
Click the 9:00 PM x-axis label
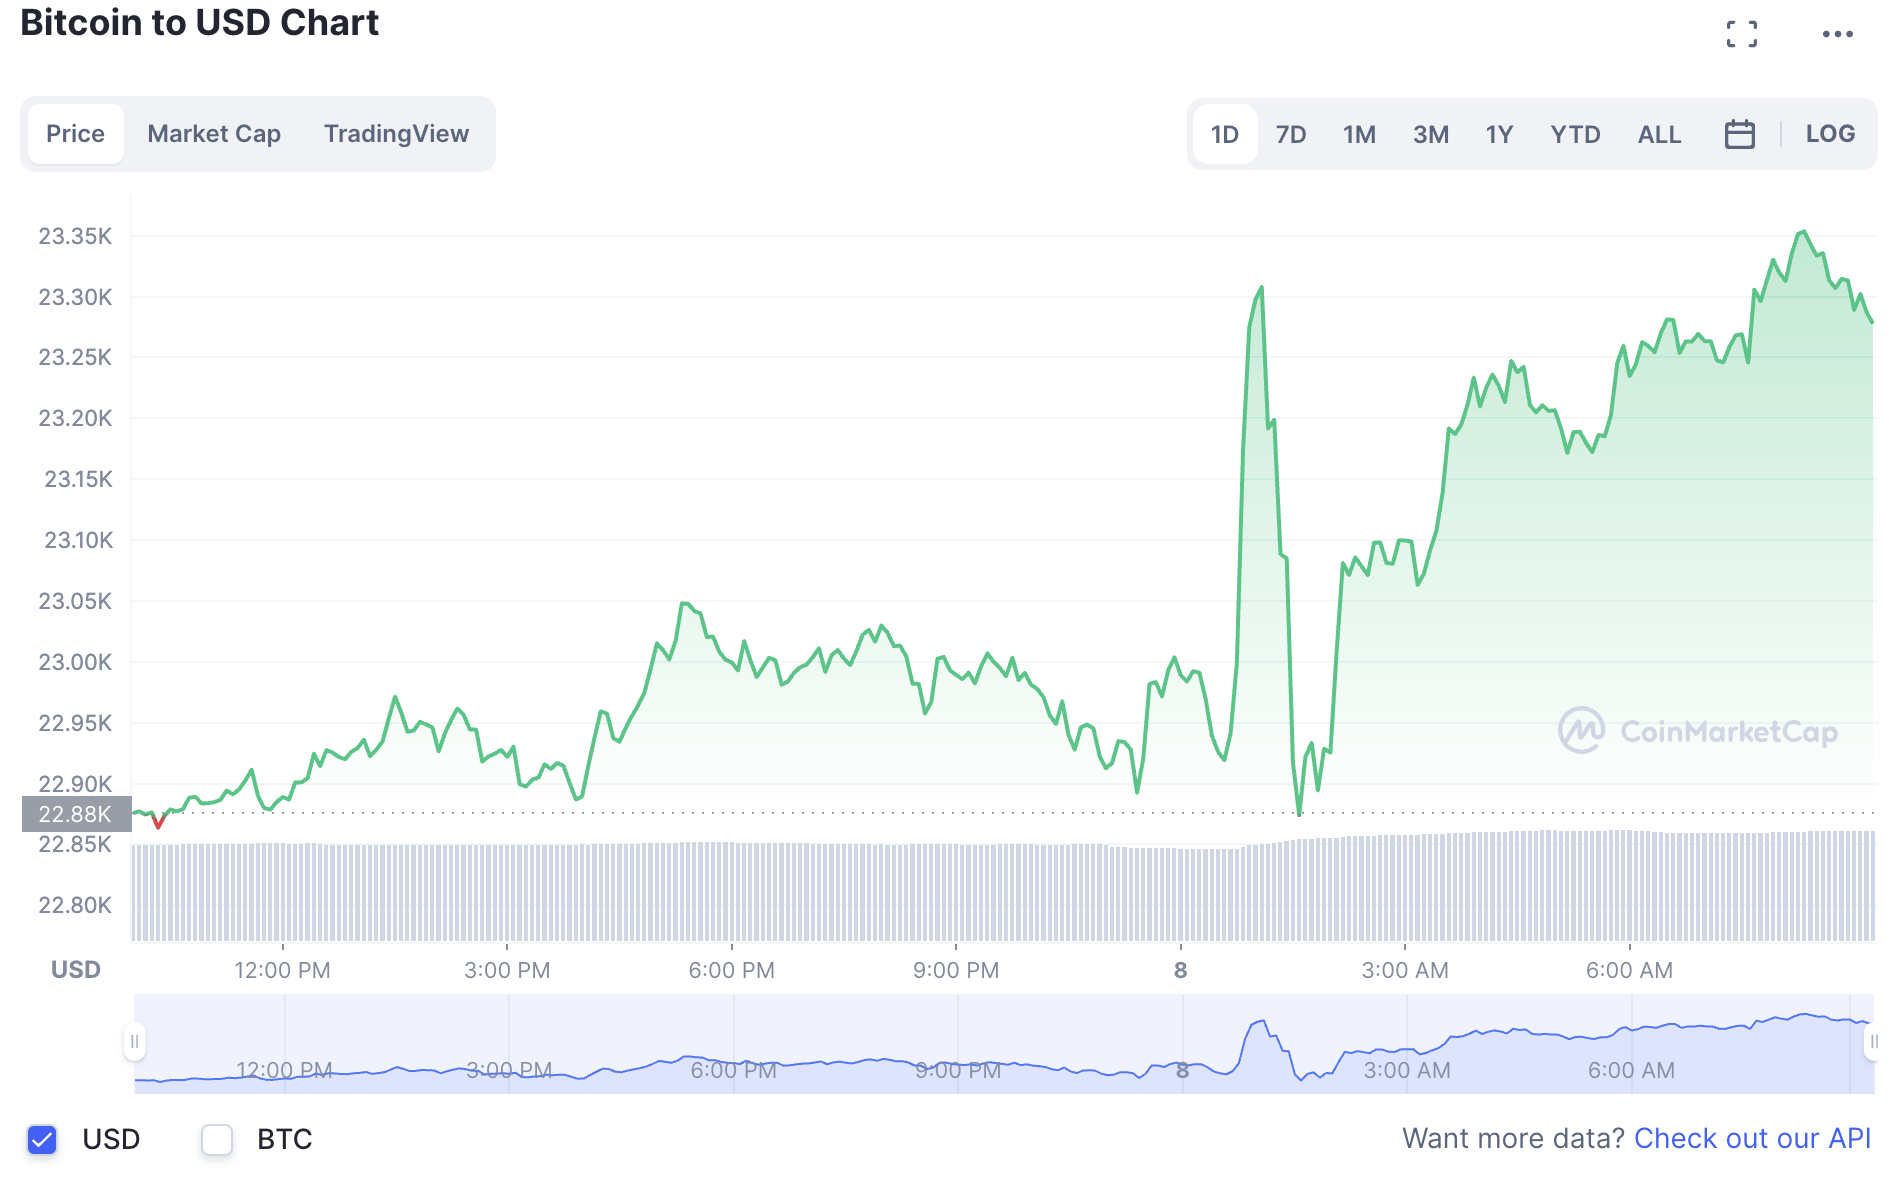[956, 970]
